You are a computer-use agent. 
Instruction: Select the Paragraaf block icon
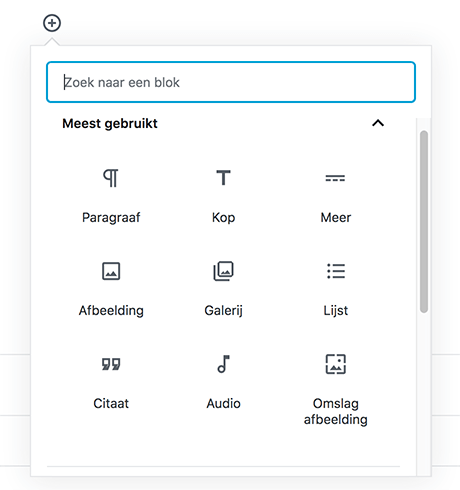(111, 178)
